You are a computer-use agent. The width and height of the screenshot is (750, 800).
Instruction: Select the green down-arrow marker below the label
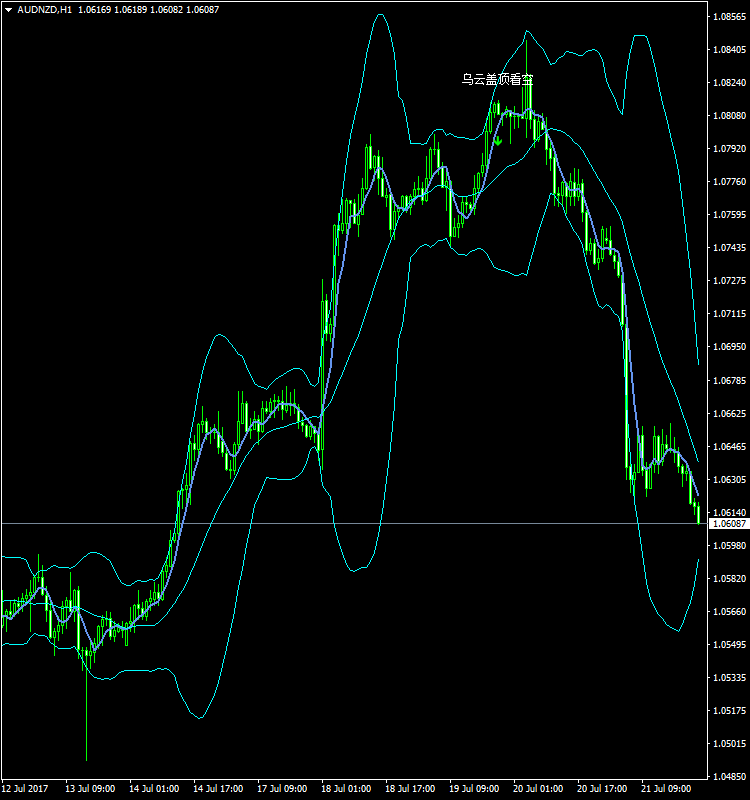498,141
